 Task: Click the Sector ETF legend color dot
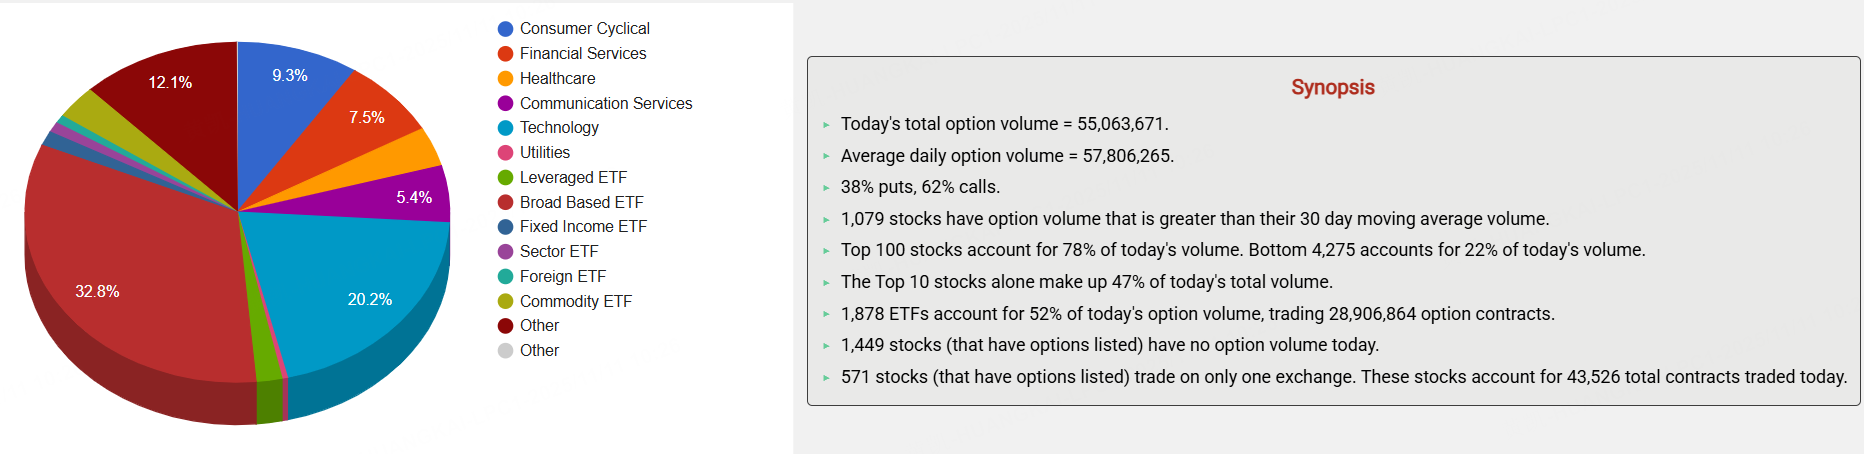point(506,252)
